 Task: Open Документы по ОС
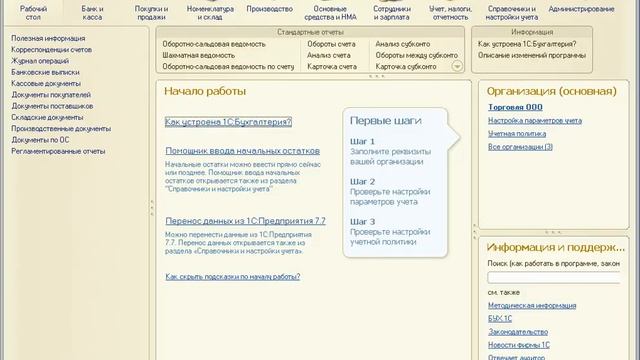pos(40,140)
